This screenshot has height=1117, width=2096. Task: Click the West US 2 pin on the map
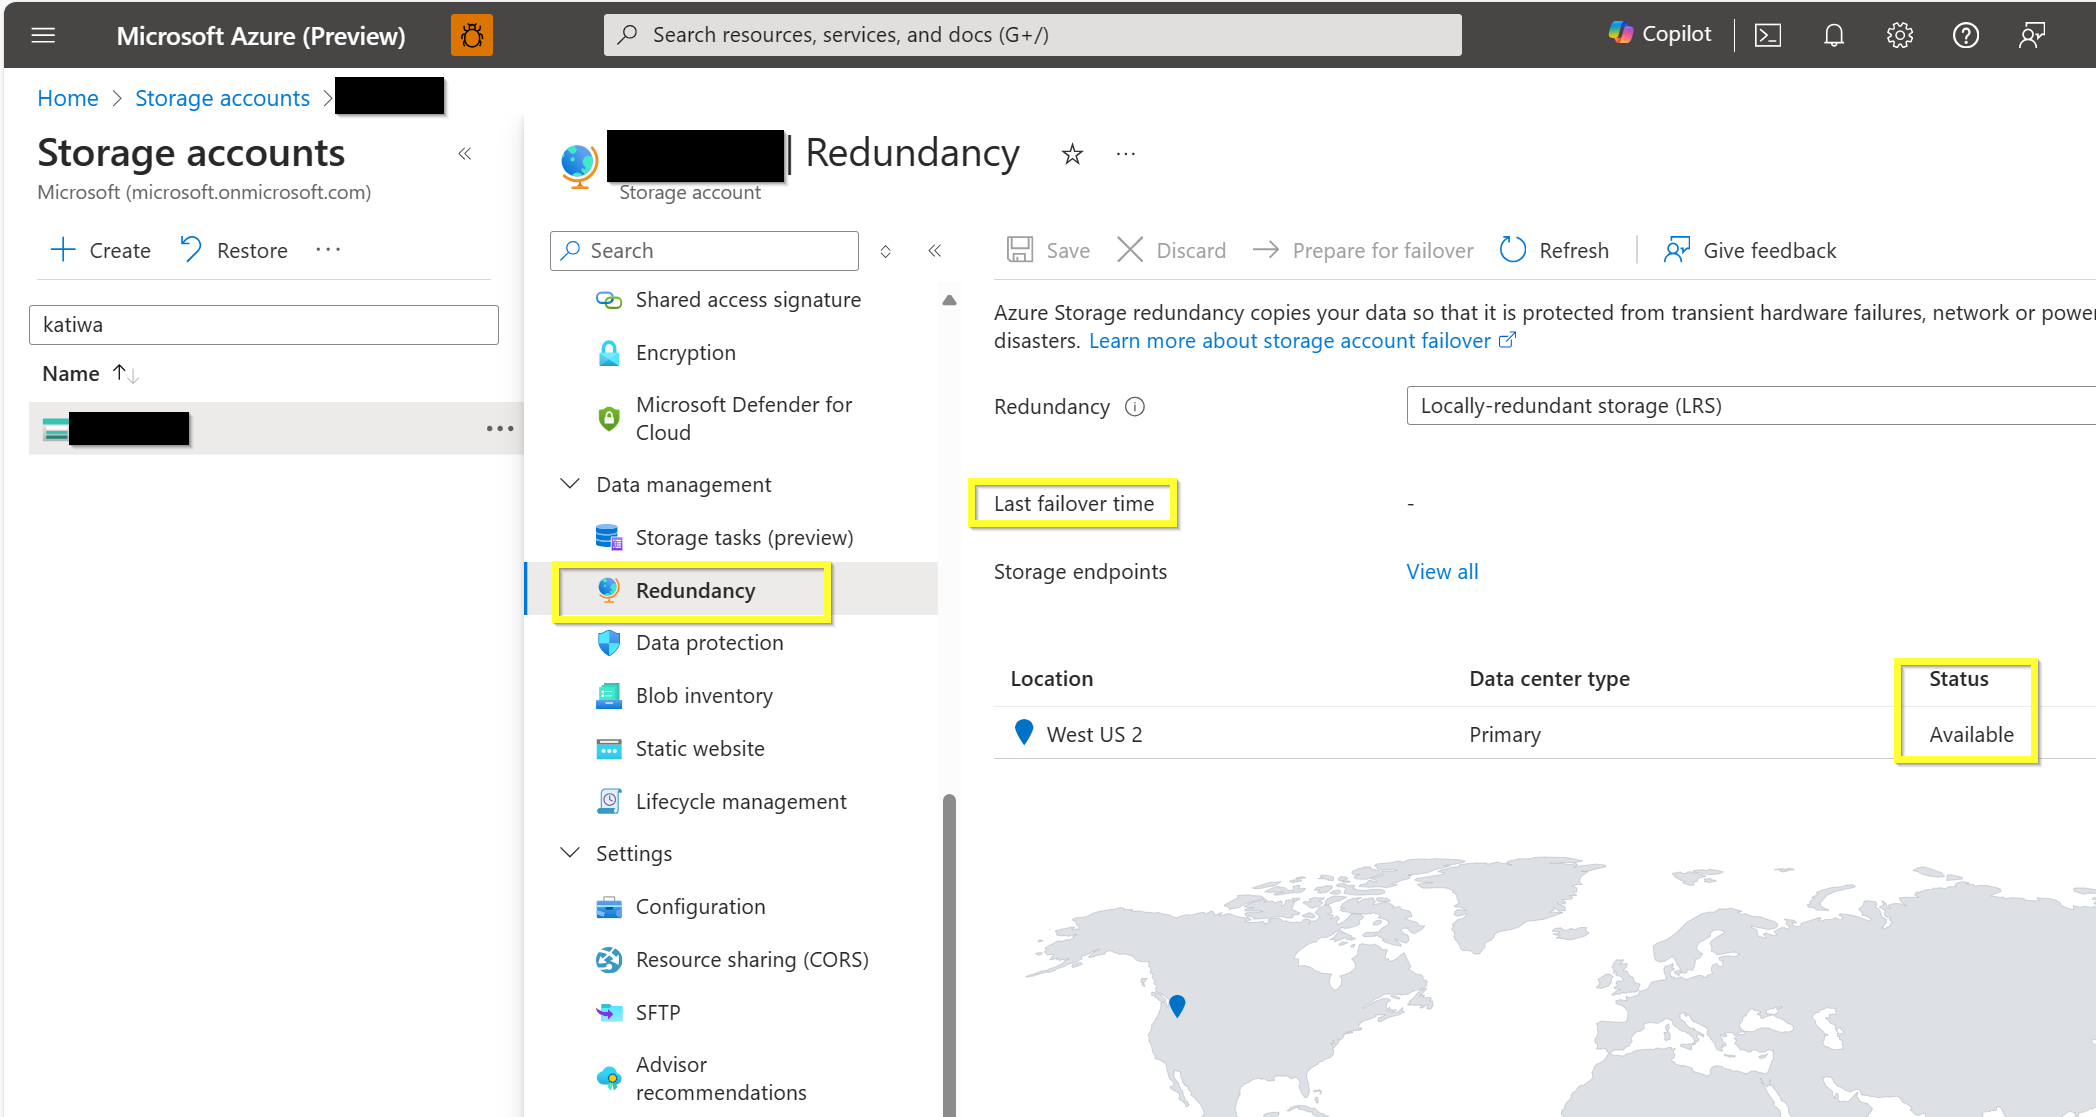1177,1005
